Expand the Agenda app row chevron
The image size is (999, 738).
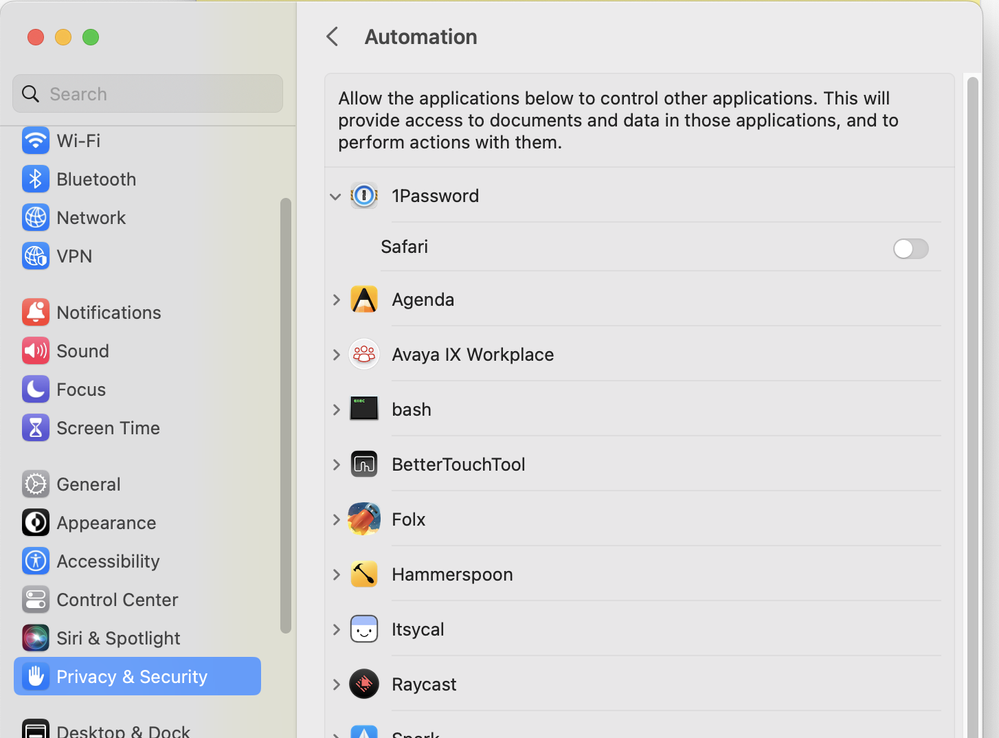point(336,300)
